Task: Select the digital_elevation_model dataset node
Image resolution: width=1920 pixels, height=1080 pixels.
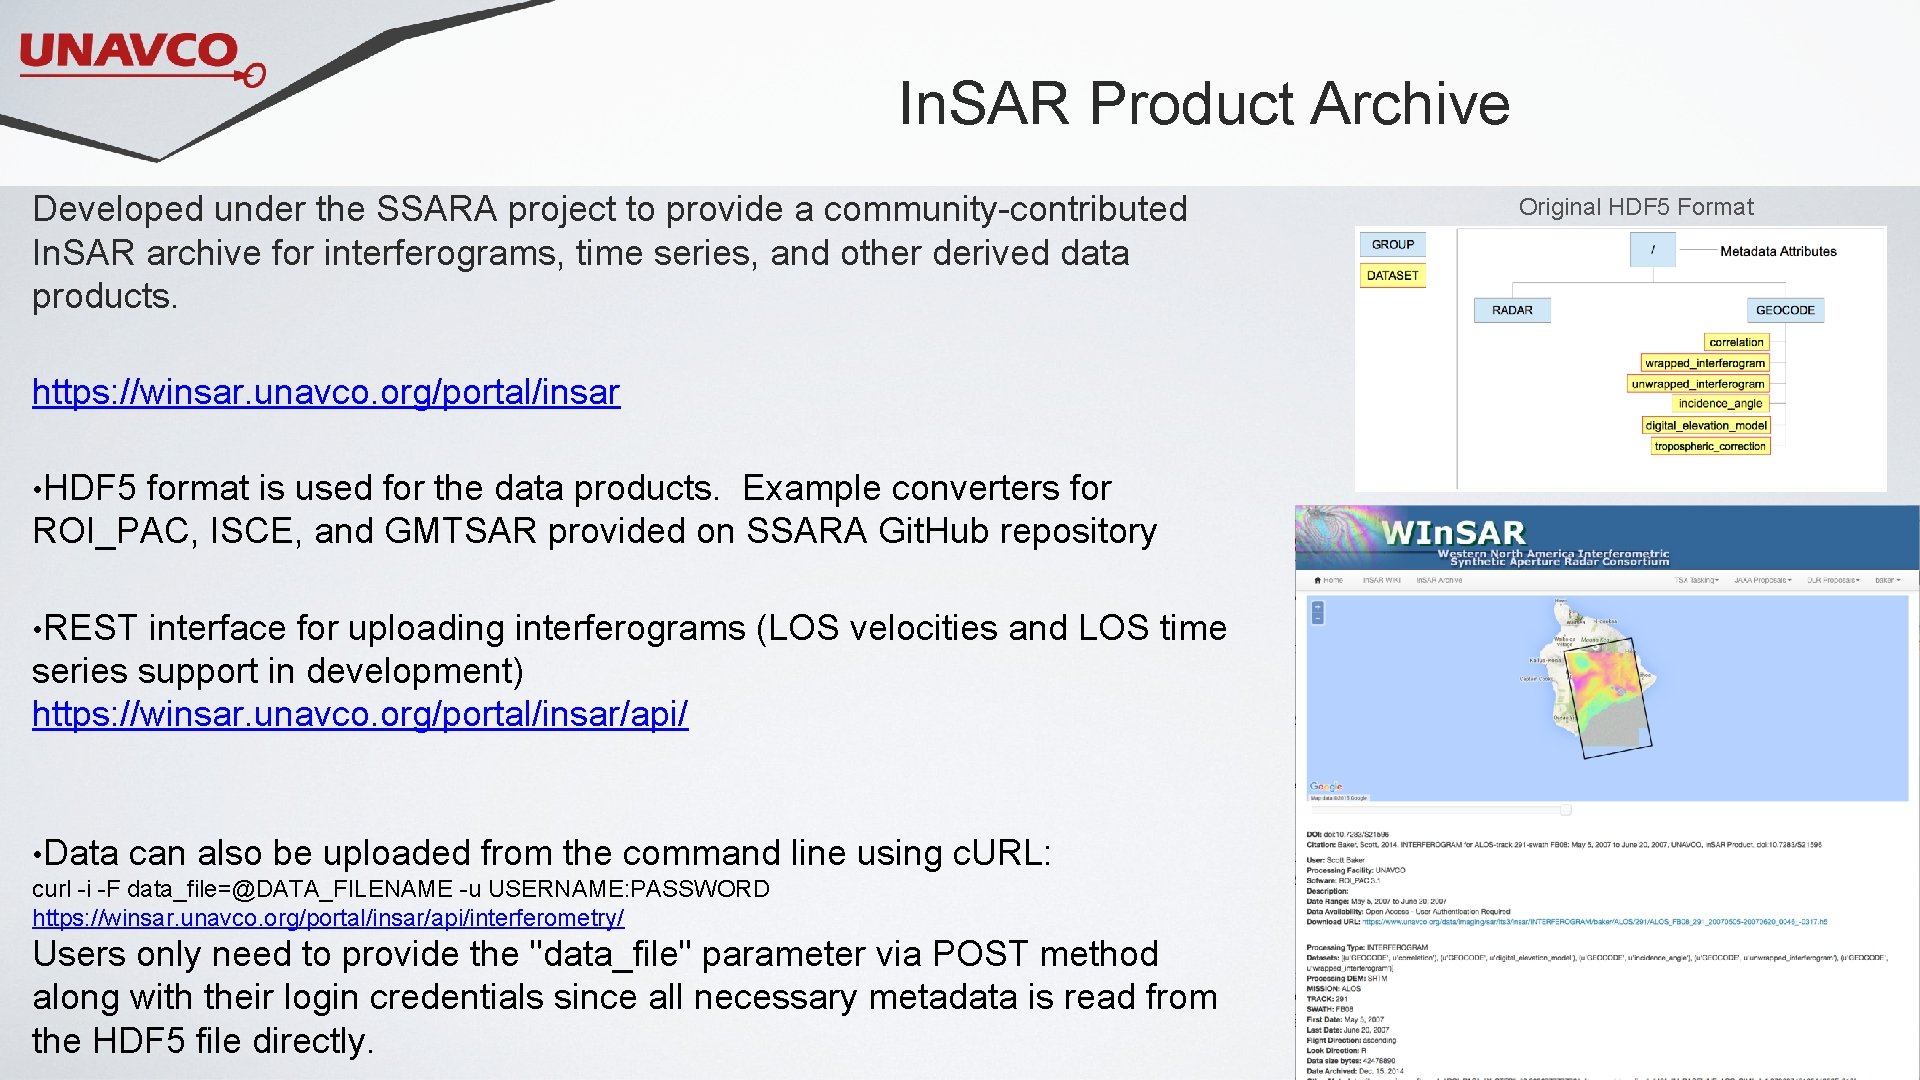Action: point(1706,425)
